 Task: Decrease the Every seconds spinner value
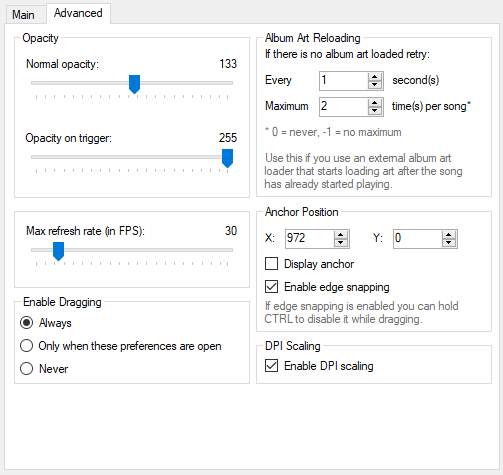pyautogui.click(x=375, y=85)
